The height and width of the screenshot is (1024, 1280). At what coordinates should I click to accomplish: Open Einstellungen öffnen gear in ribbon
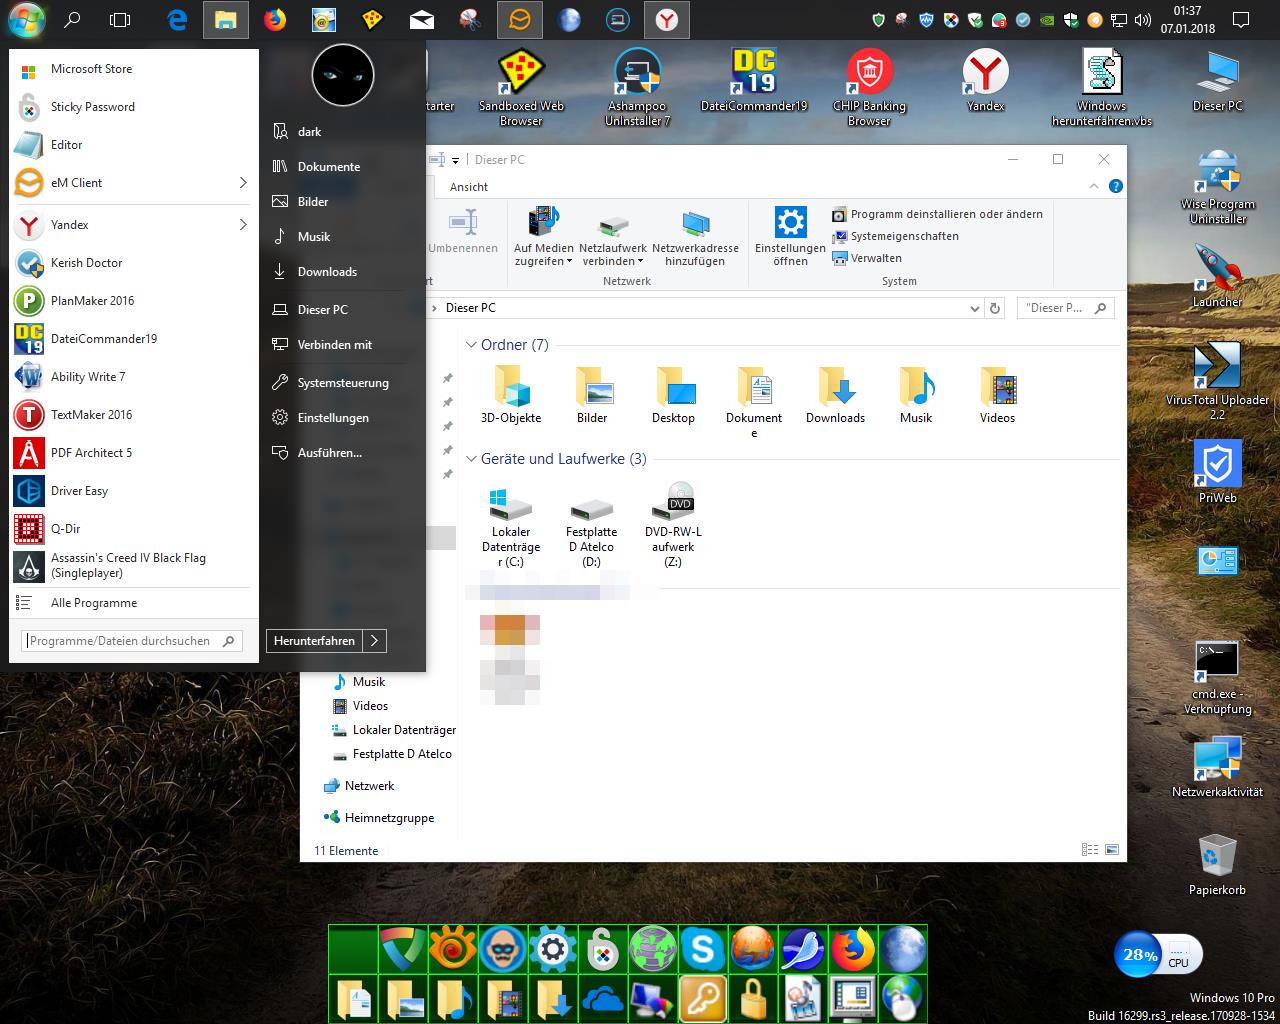click(790, 223)
